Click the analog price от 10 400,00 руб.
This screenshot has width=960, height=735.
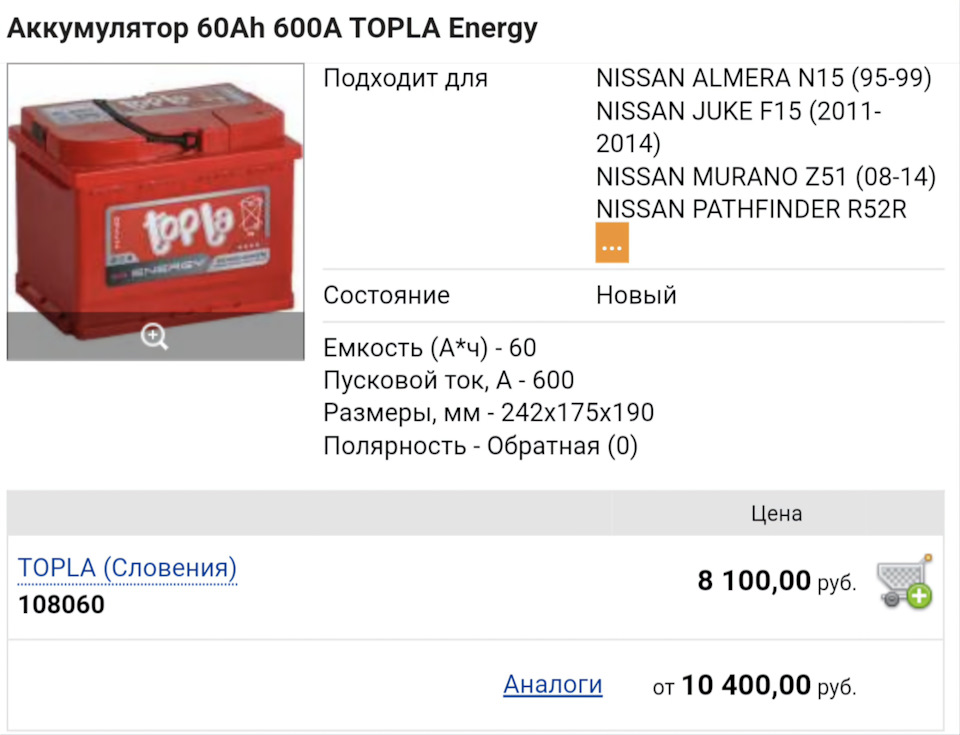tap(755, 686)
